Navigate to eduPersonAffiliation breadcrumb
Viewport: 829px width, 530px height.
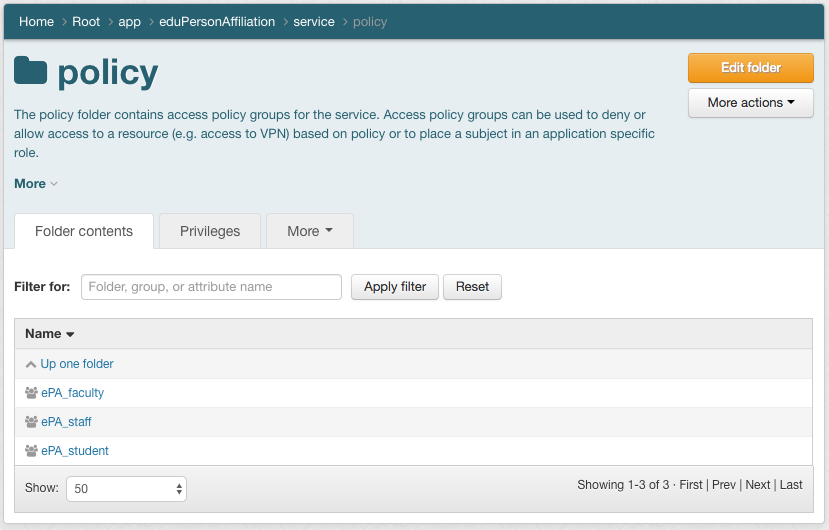(217, 22)
